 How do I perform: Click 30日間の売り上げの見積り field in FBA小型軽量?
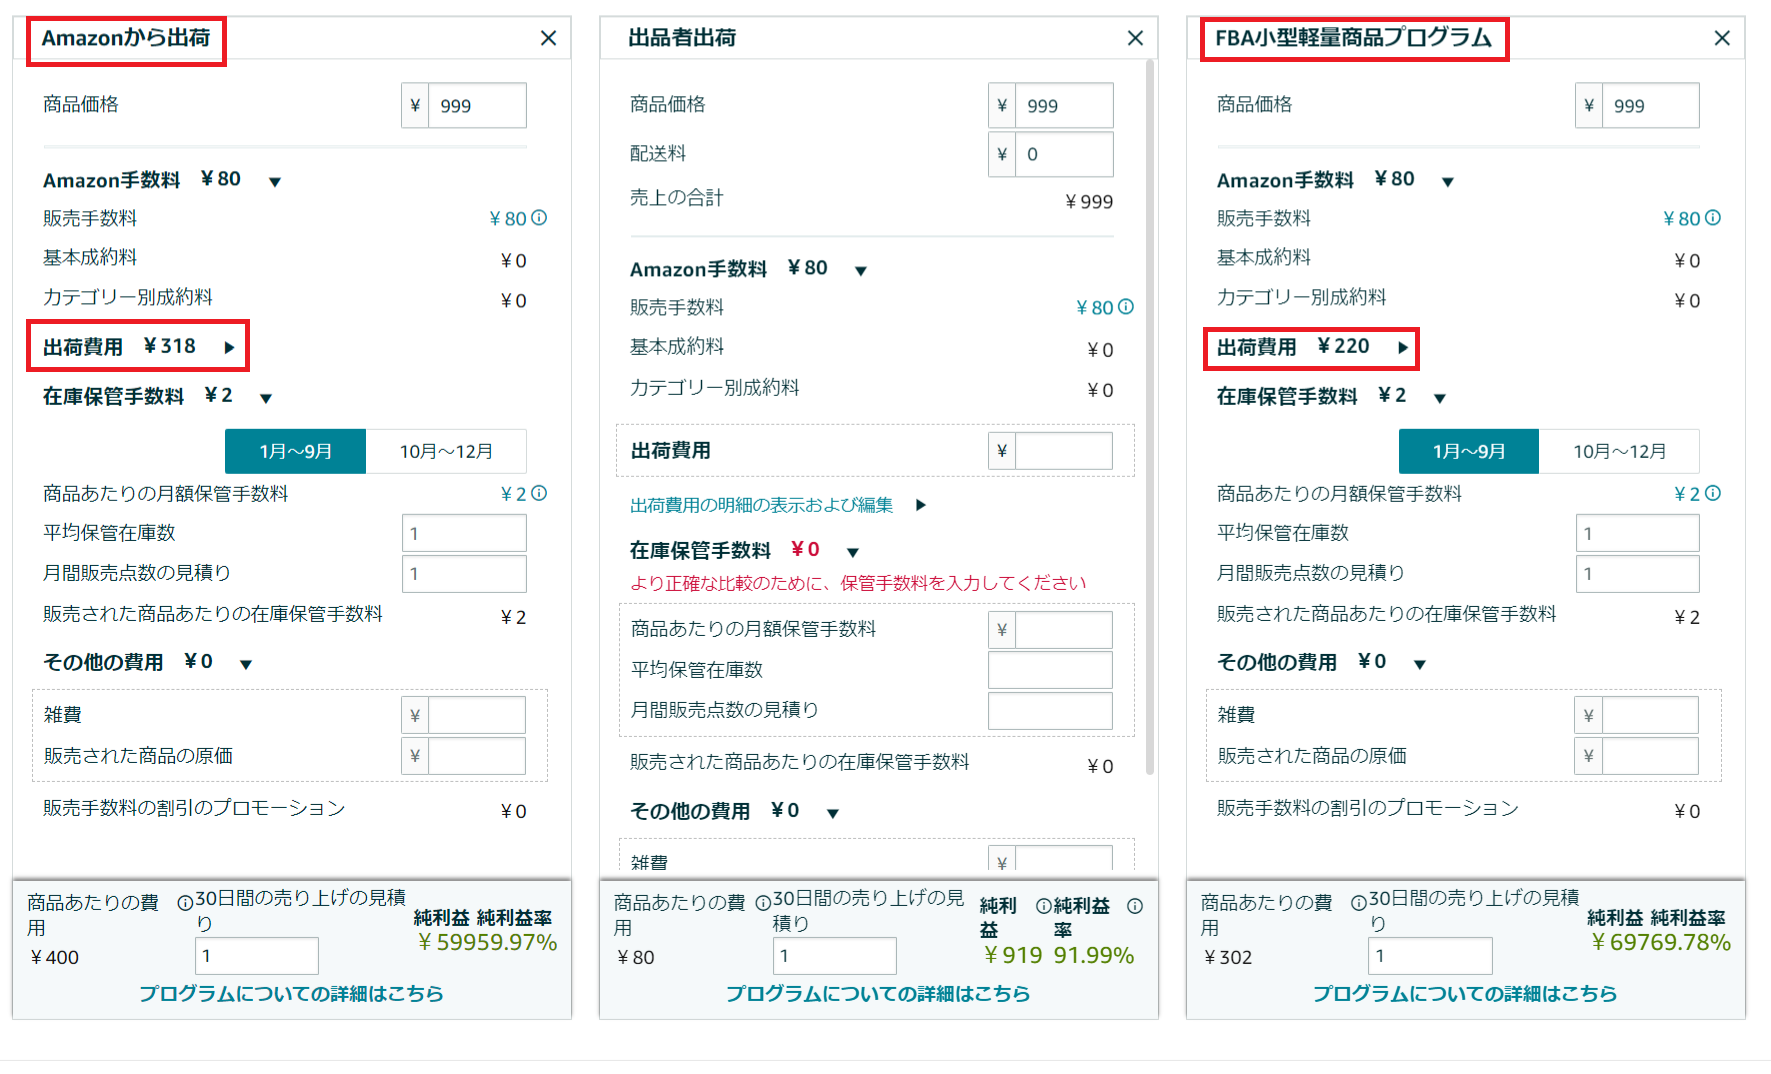(1430, 955)
